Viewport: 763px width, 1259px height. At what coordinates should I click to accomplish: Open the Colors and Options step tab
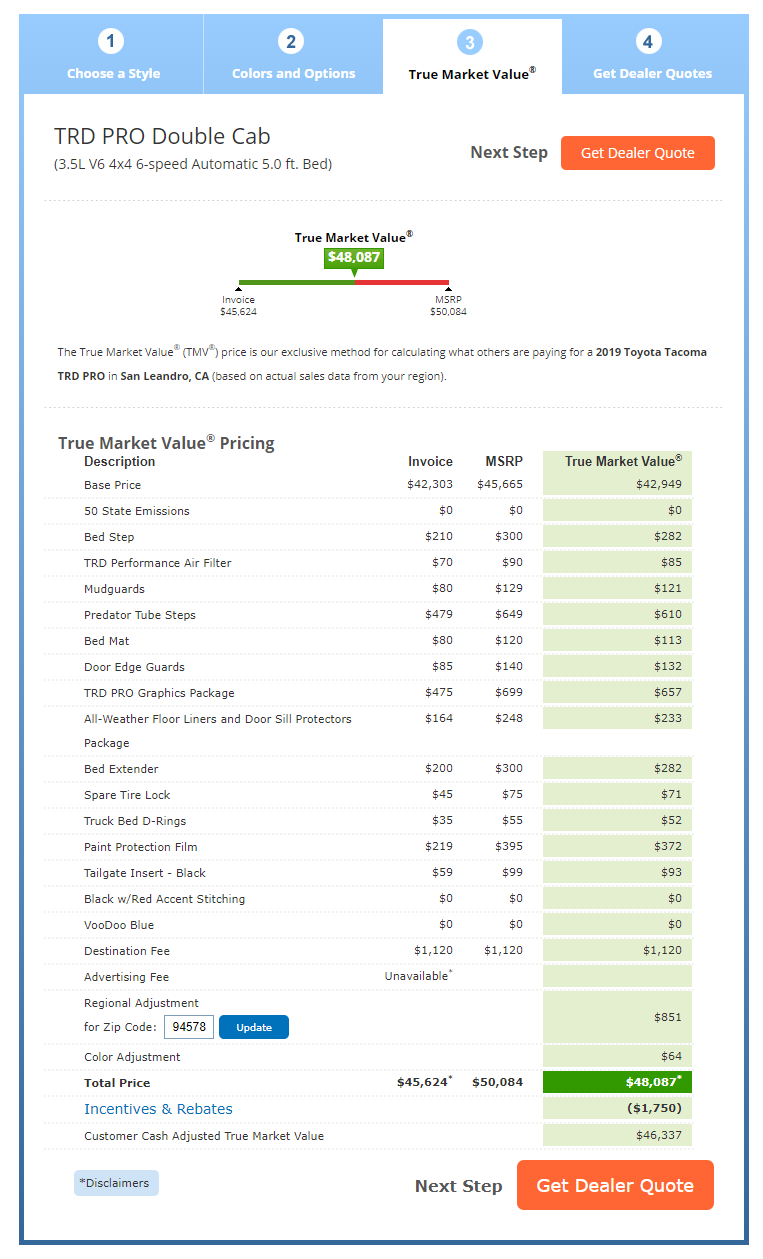293,56
